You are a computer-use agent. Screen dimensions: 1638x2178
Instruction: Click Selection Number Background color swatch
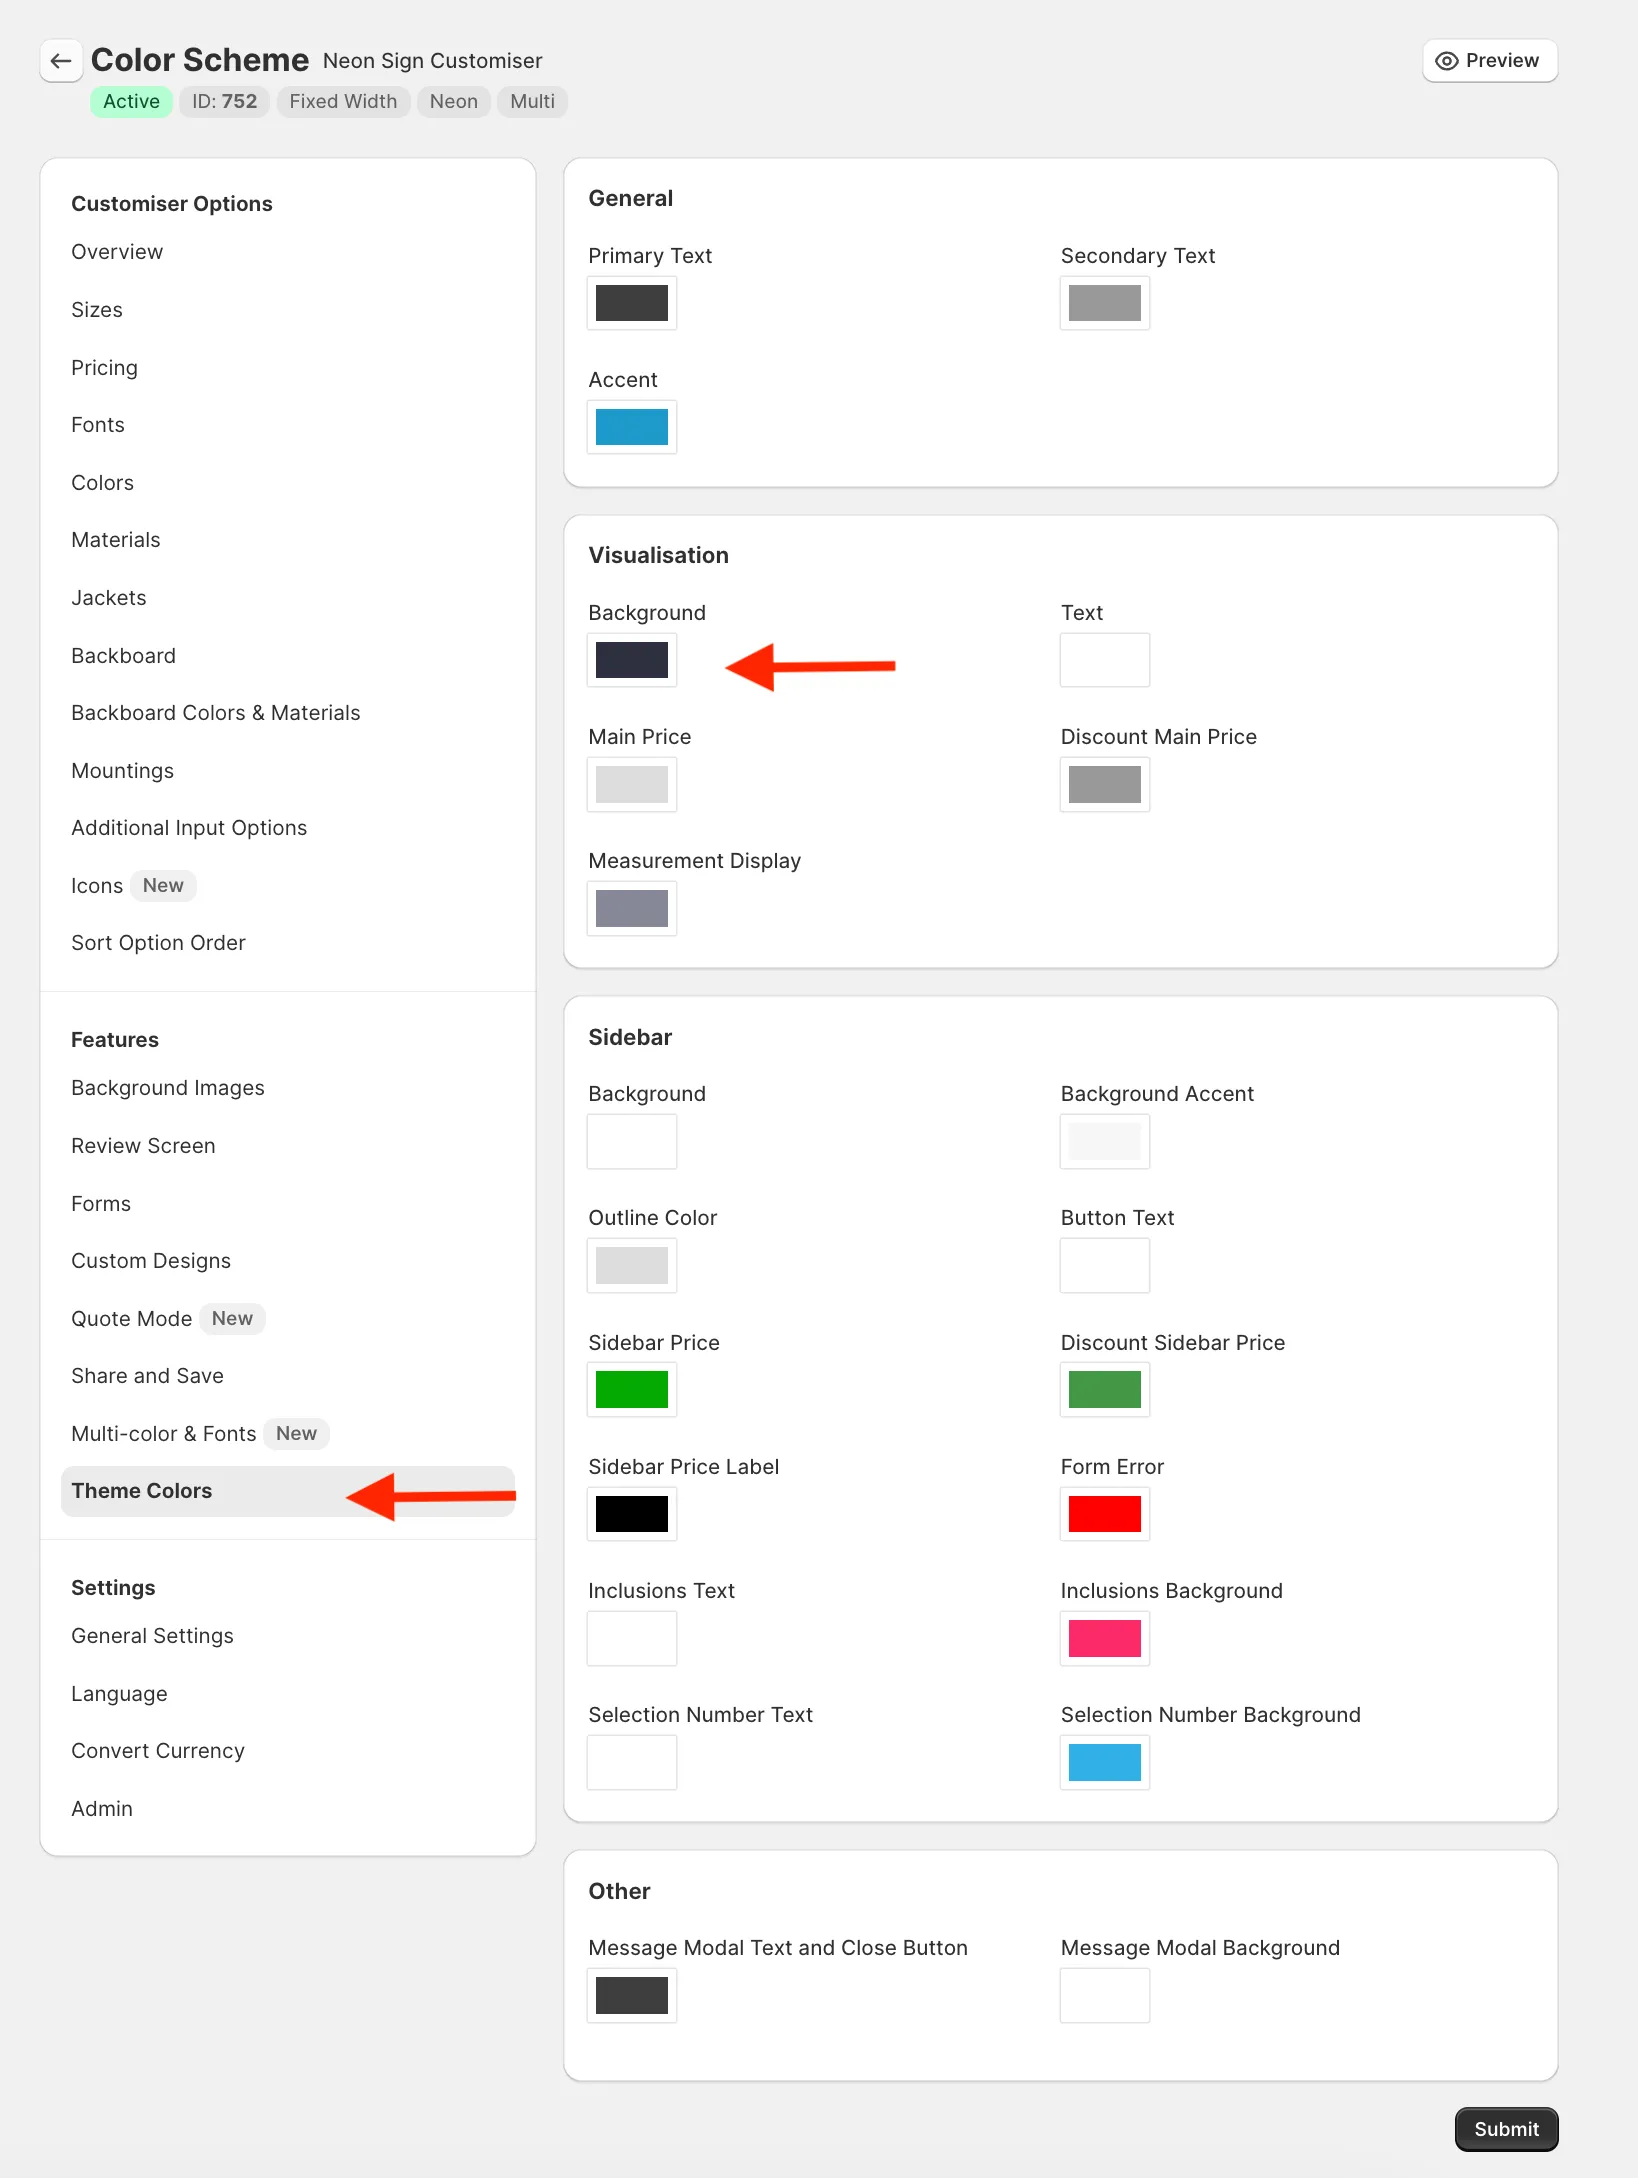[x=1104, y=1762]
